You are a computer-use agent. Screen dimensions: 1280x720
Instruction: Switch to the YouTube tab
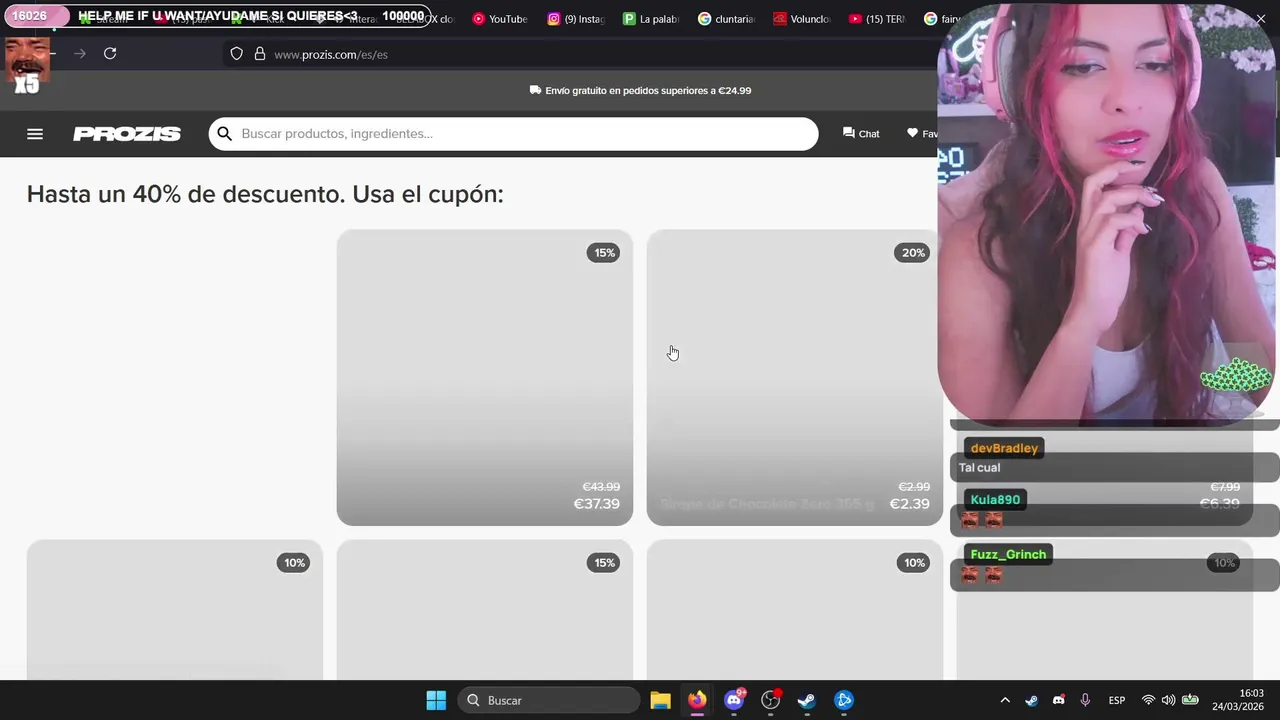[499, 18]
